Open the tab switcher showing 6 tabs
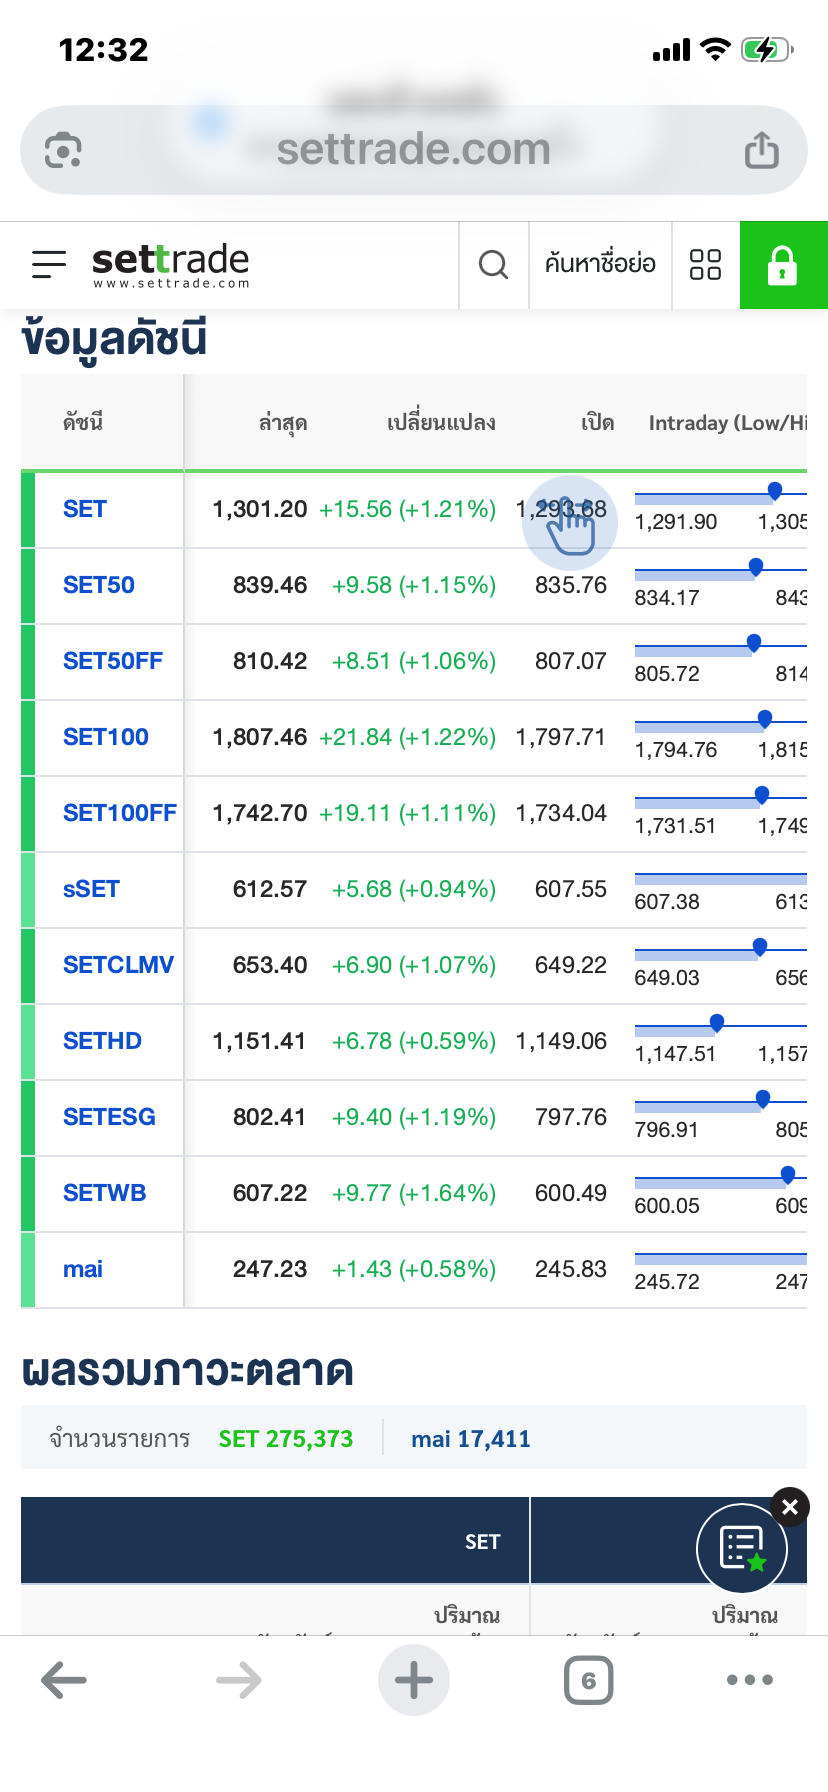 point(588,1680)
